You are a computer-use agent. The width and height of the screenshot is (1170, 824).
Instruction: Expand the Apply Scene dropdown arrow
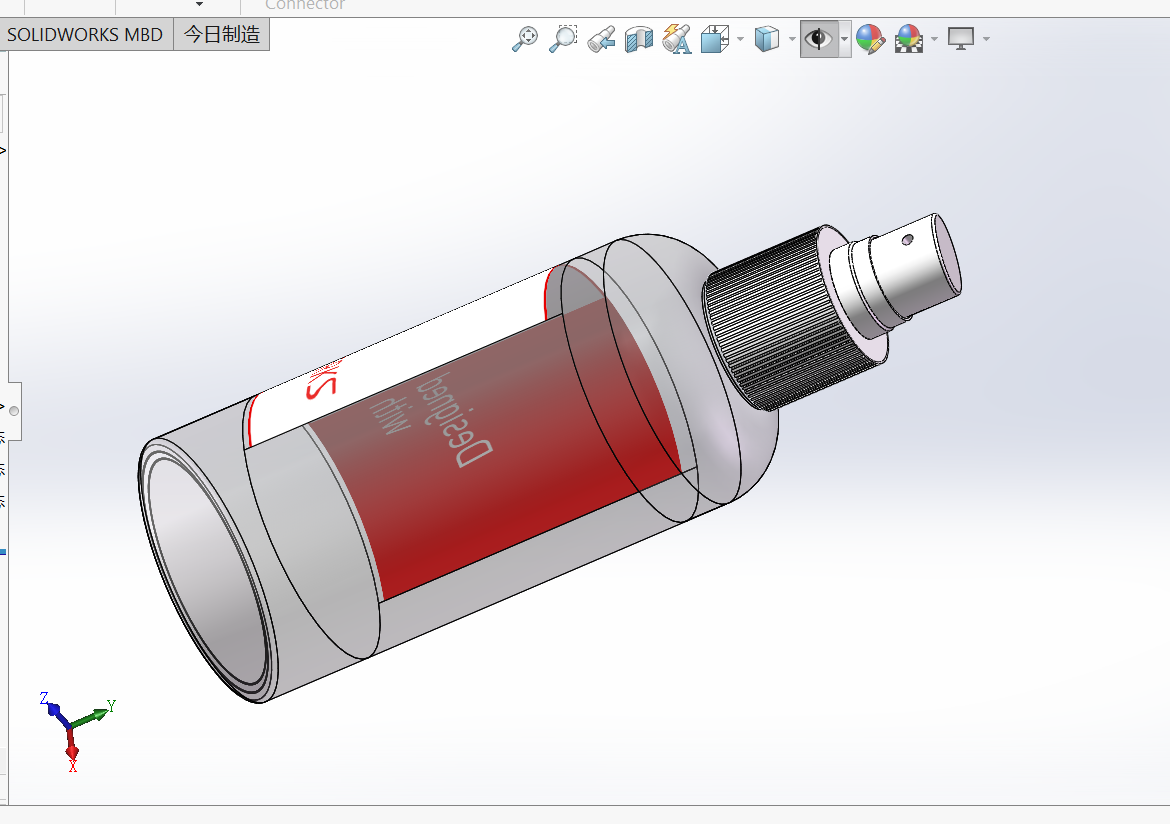tap(934, 39)
